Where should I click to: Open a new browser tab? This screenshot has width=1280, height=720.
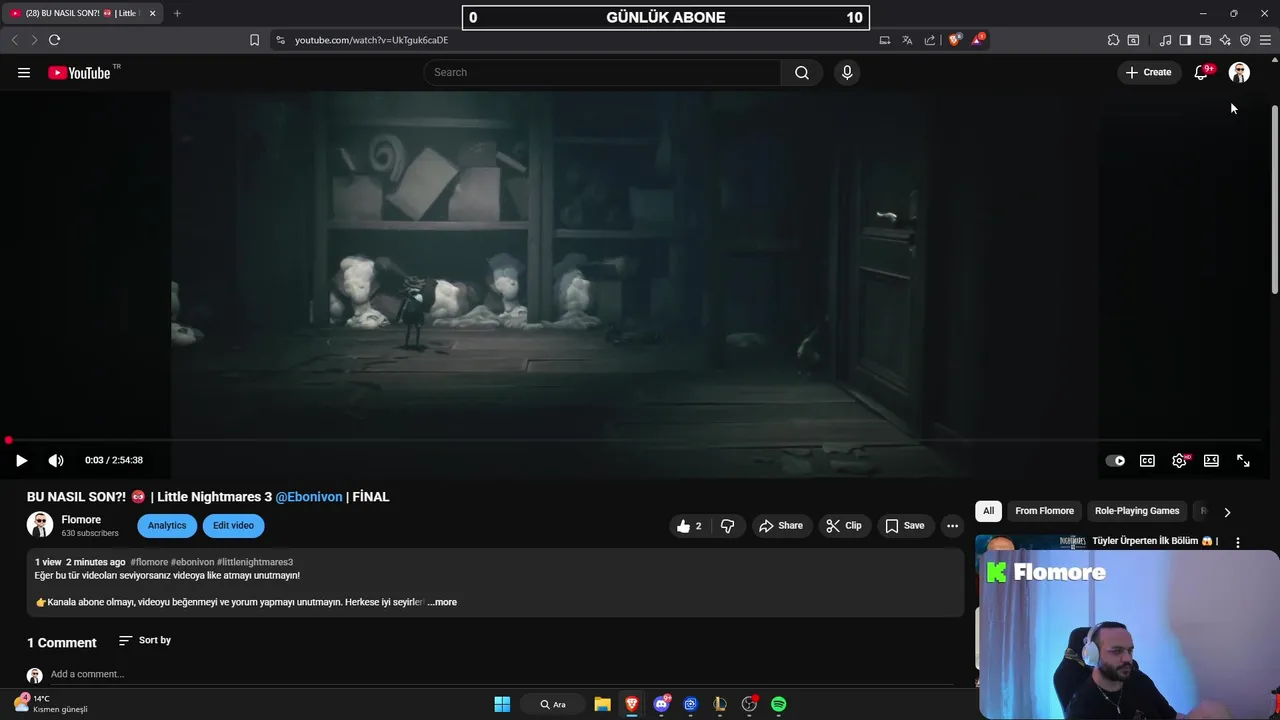tap(177, 13)
